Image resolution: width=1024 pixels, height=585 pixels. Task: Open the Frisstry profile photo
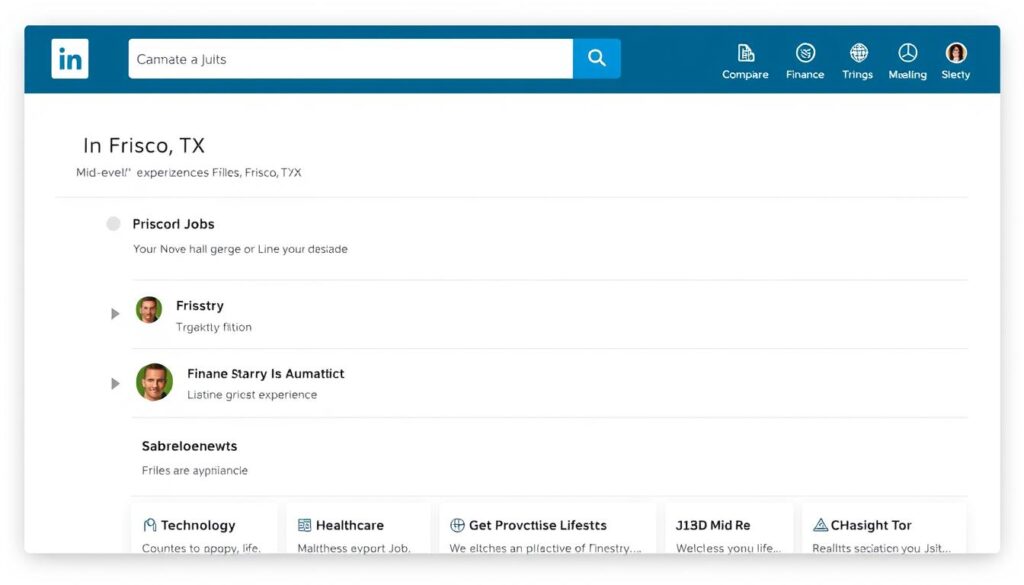coord(149,310)
